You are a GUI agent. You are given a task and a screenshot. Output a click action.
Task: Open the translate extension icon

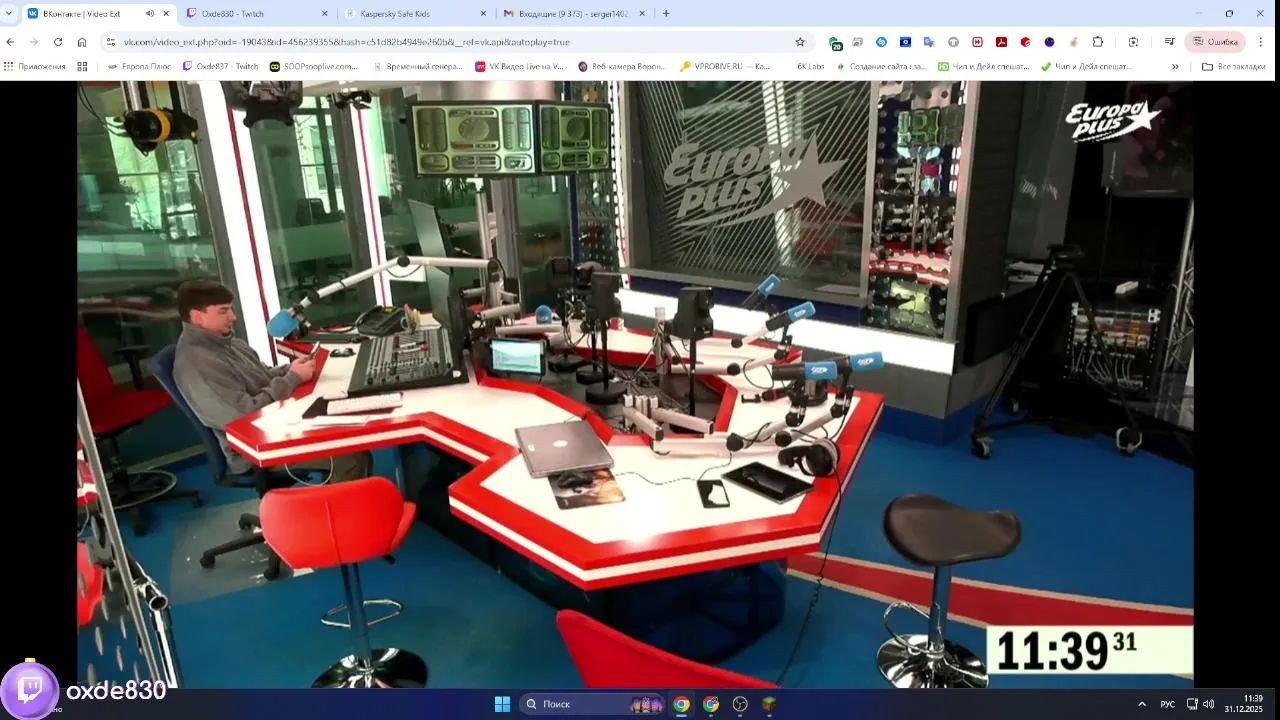pyautogui.click(x=929, y=42)
